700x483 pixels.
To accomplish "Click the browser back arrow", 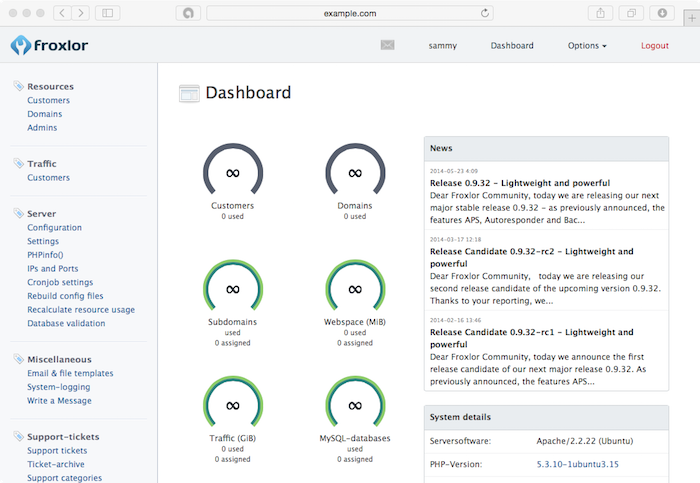I will point(60,13).
